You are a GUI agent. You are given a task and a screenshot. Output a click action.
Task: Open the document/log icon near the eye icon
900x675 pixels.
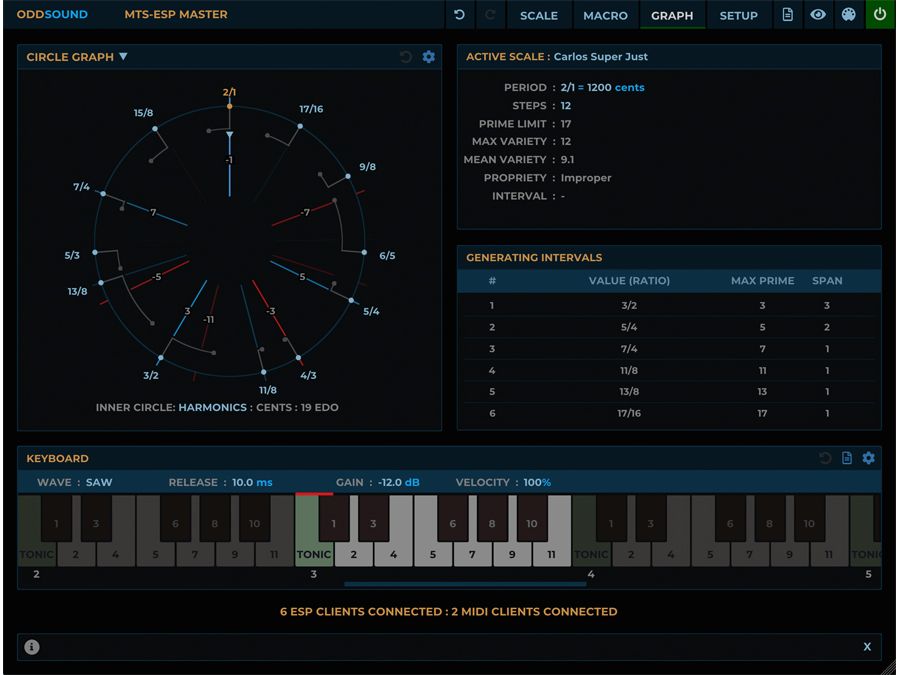(789, 15)
